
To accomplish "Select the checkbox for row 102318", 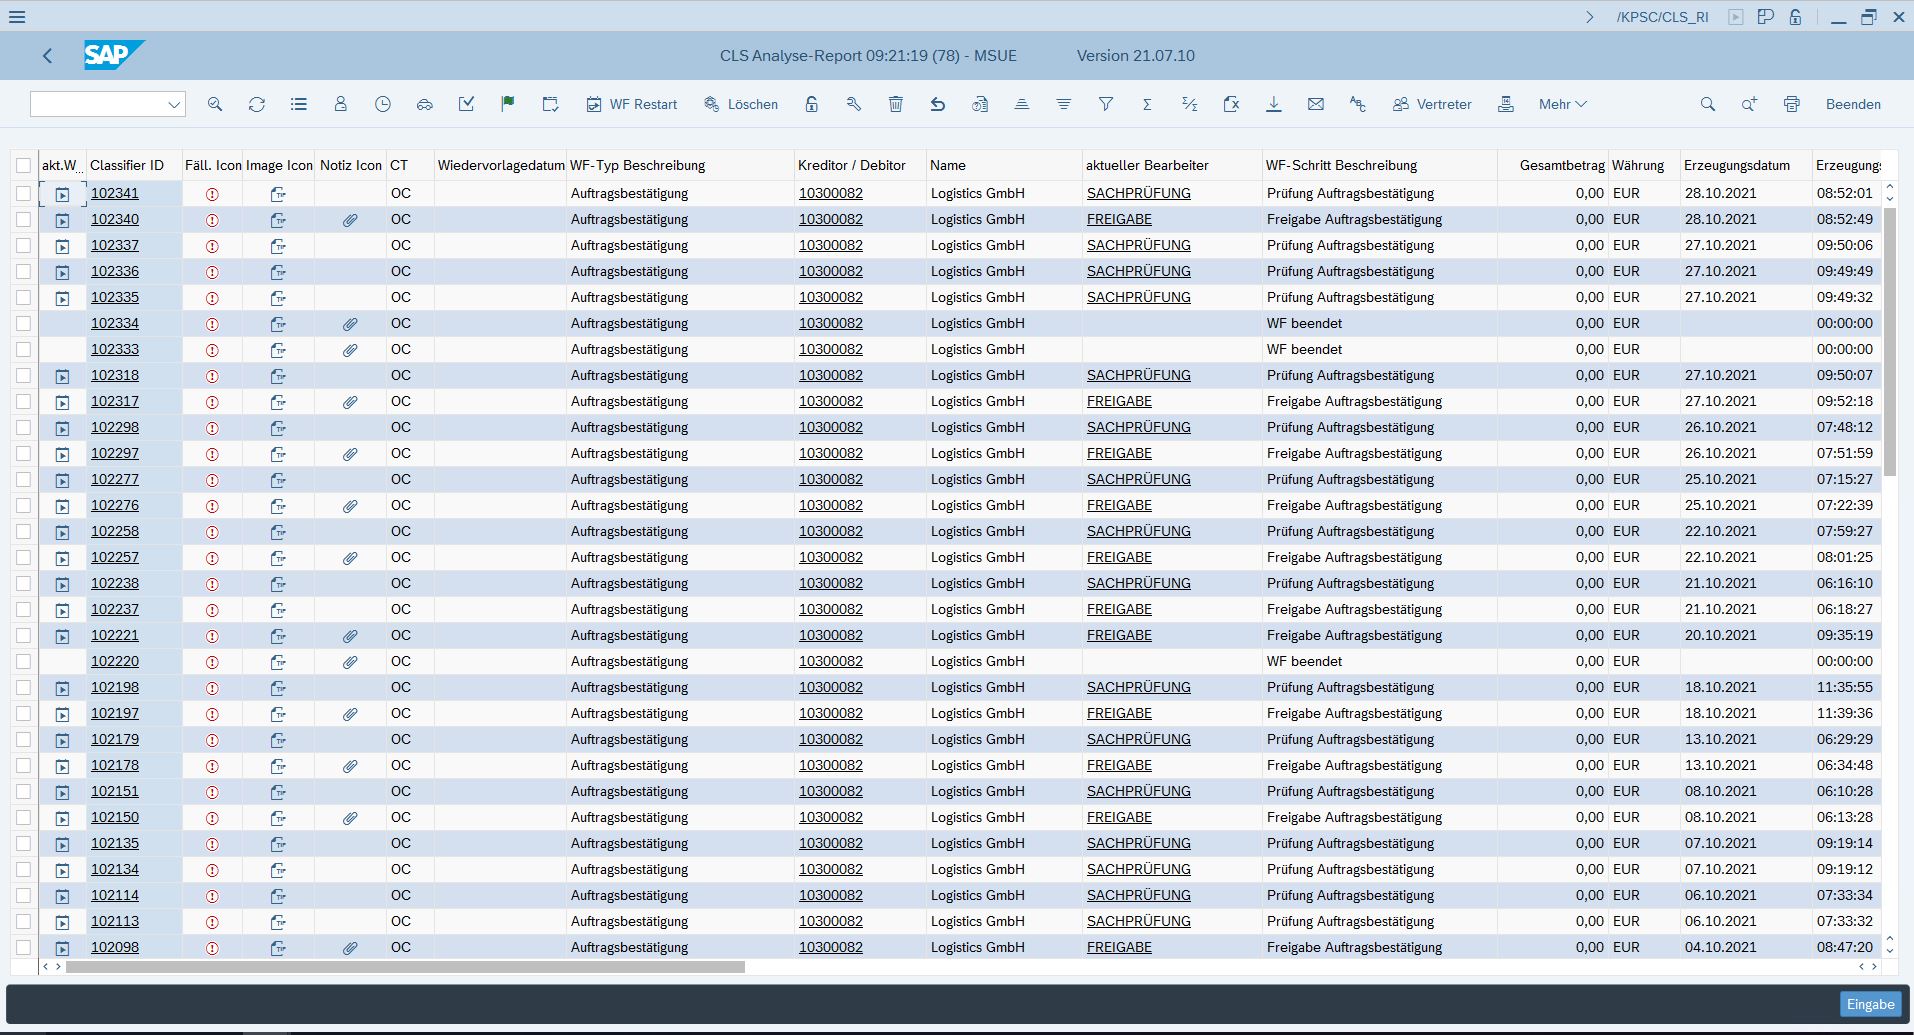I will tap(23, 375).
